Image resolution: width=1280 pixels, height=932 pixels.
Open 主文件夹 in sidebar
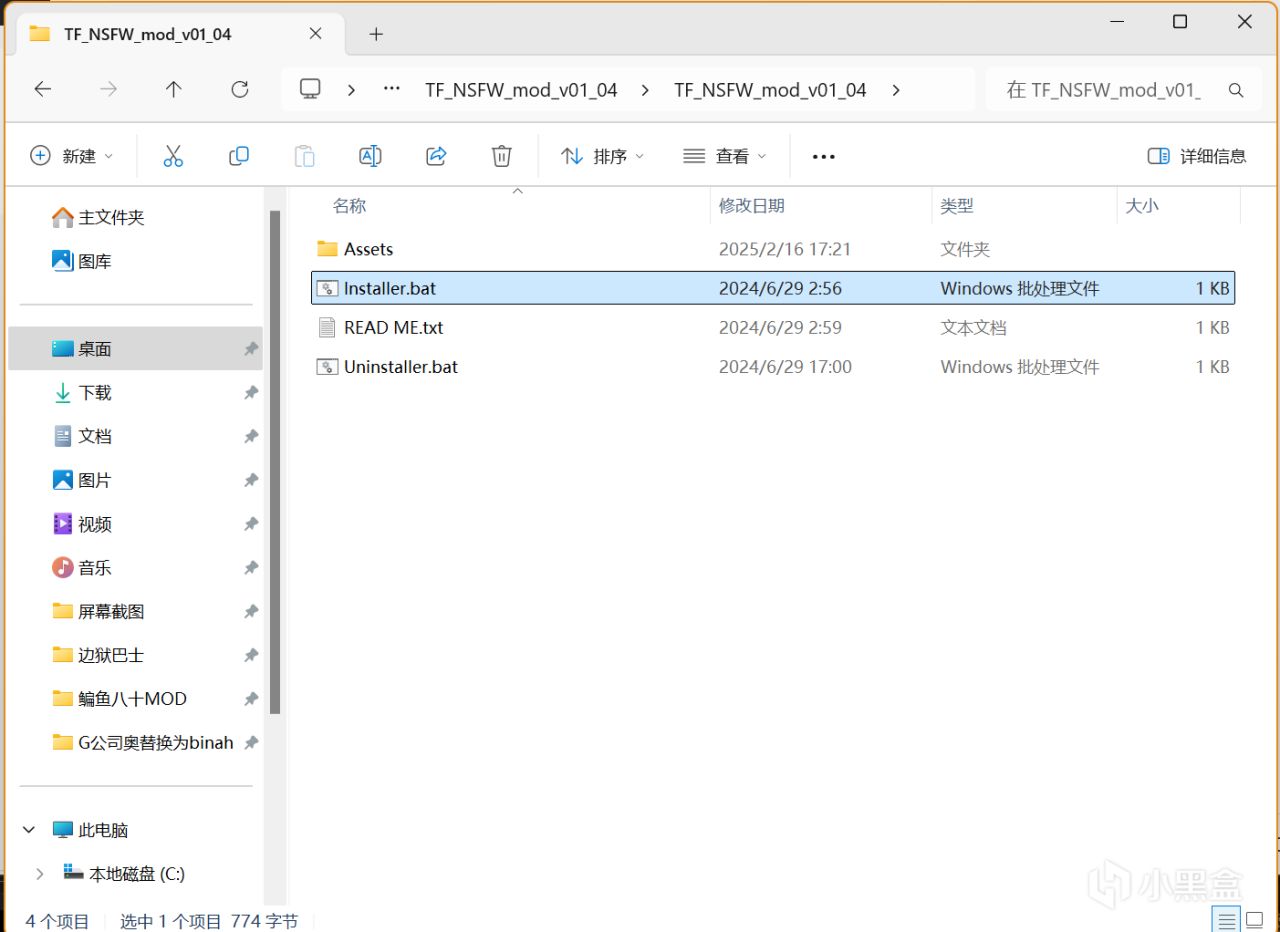tap(98, 217)
